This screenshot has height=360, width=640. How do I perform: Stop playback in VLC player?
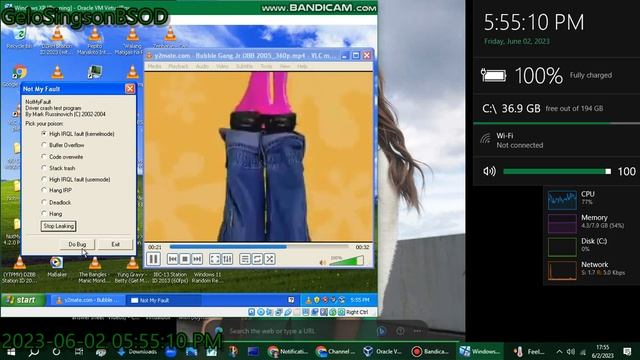click(x=184, y=259)
